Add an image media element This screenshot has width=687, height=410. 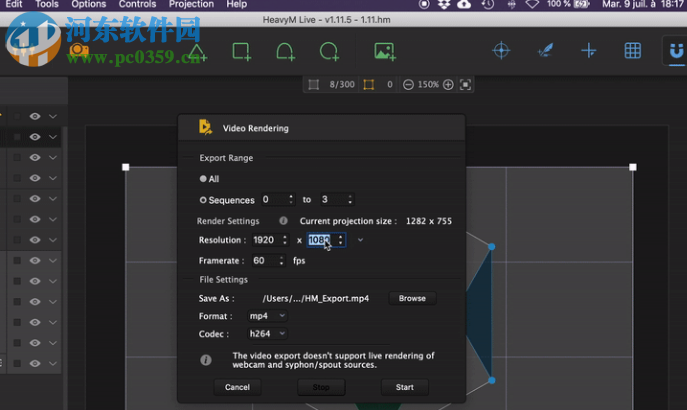[385, 51]
